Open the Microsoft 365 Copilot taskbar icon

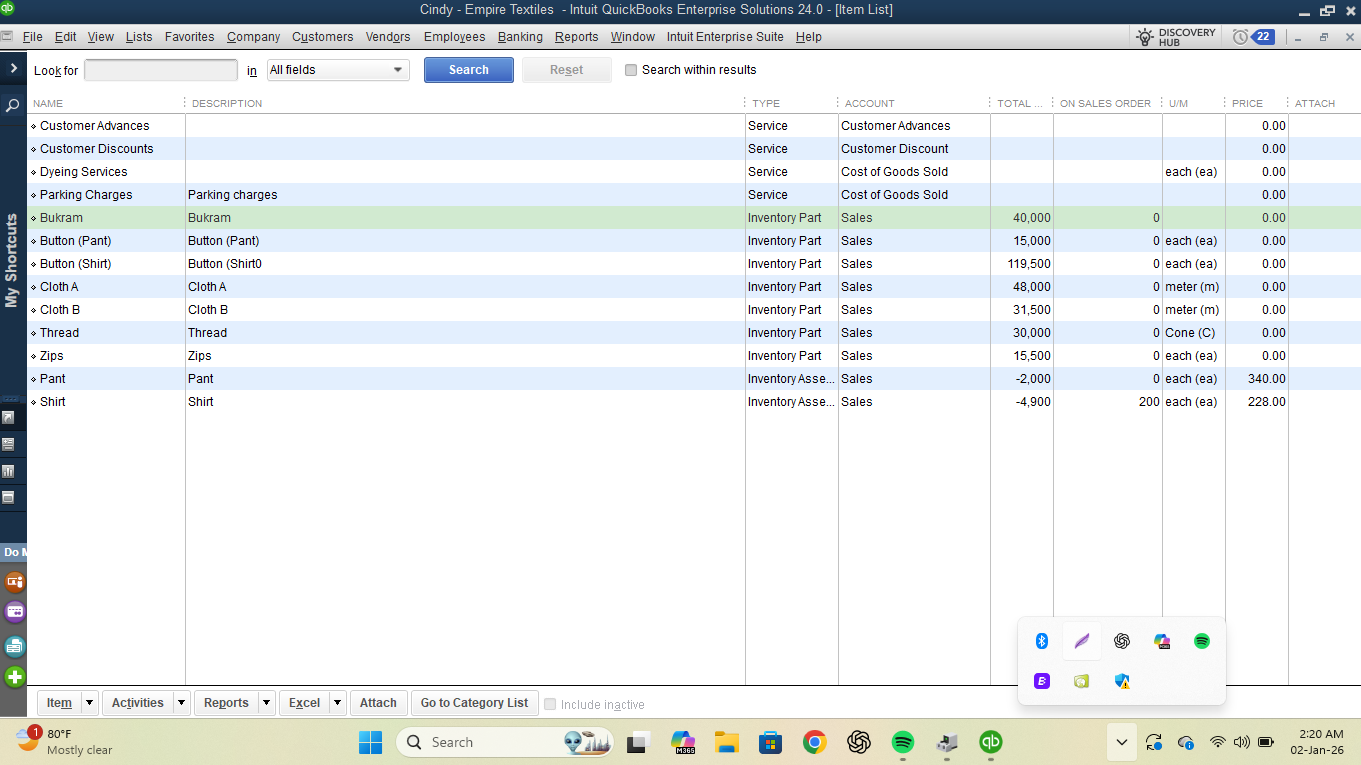click(x=682, y=742)
